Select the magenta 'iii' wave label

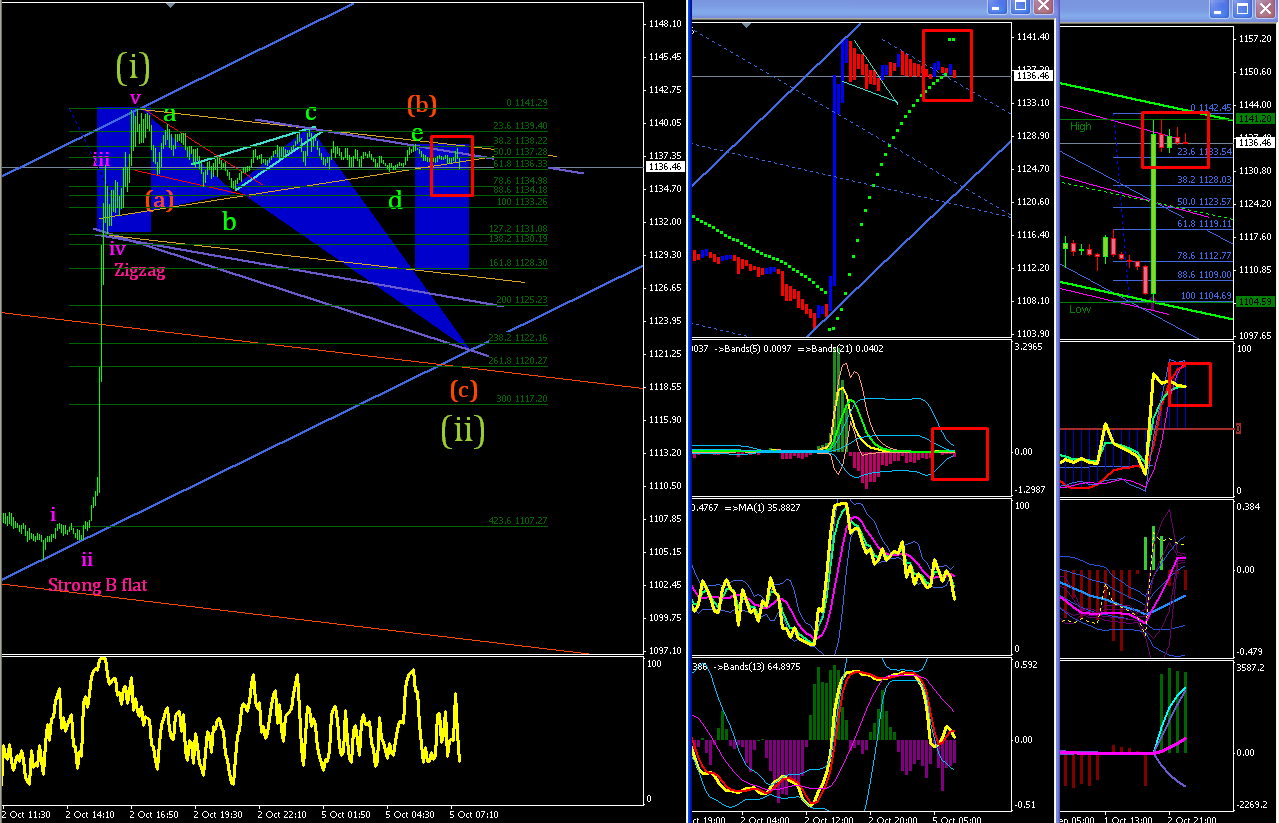tap(101, 160)
